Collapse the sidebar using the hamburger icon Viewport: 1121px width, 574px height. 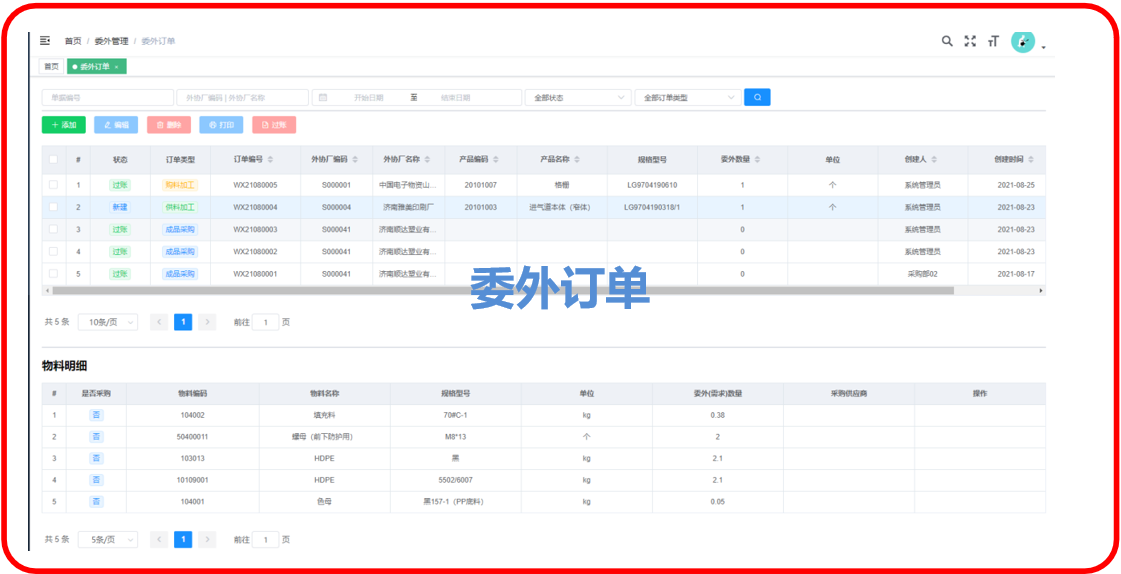tap(45, 41)
